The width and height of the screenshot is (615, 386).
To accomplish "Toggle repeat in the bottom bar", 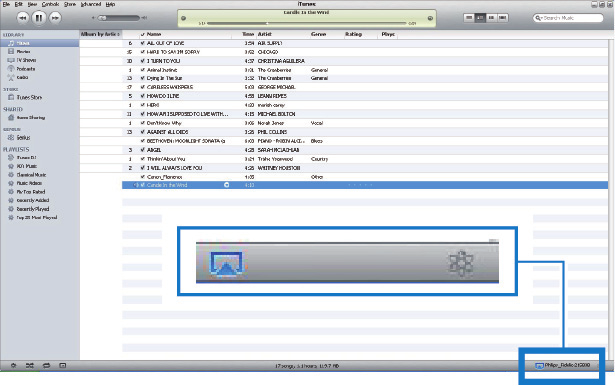I will (x=46, y=366).
